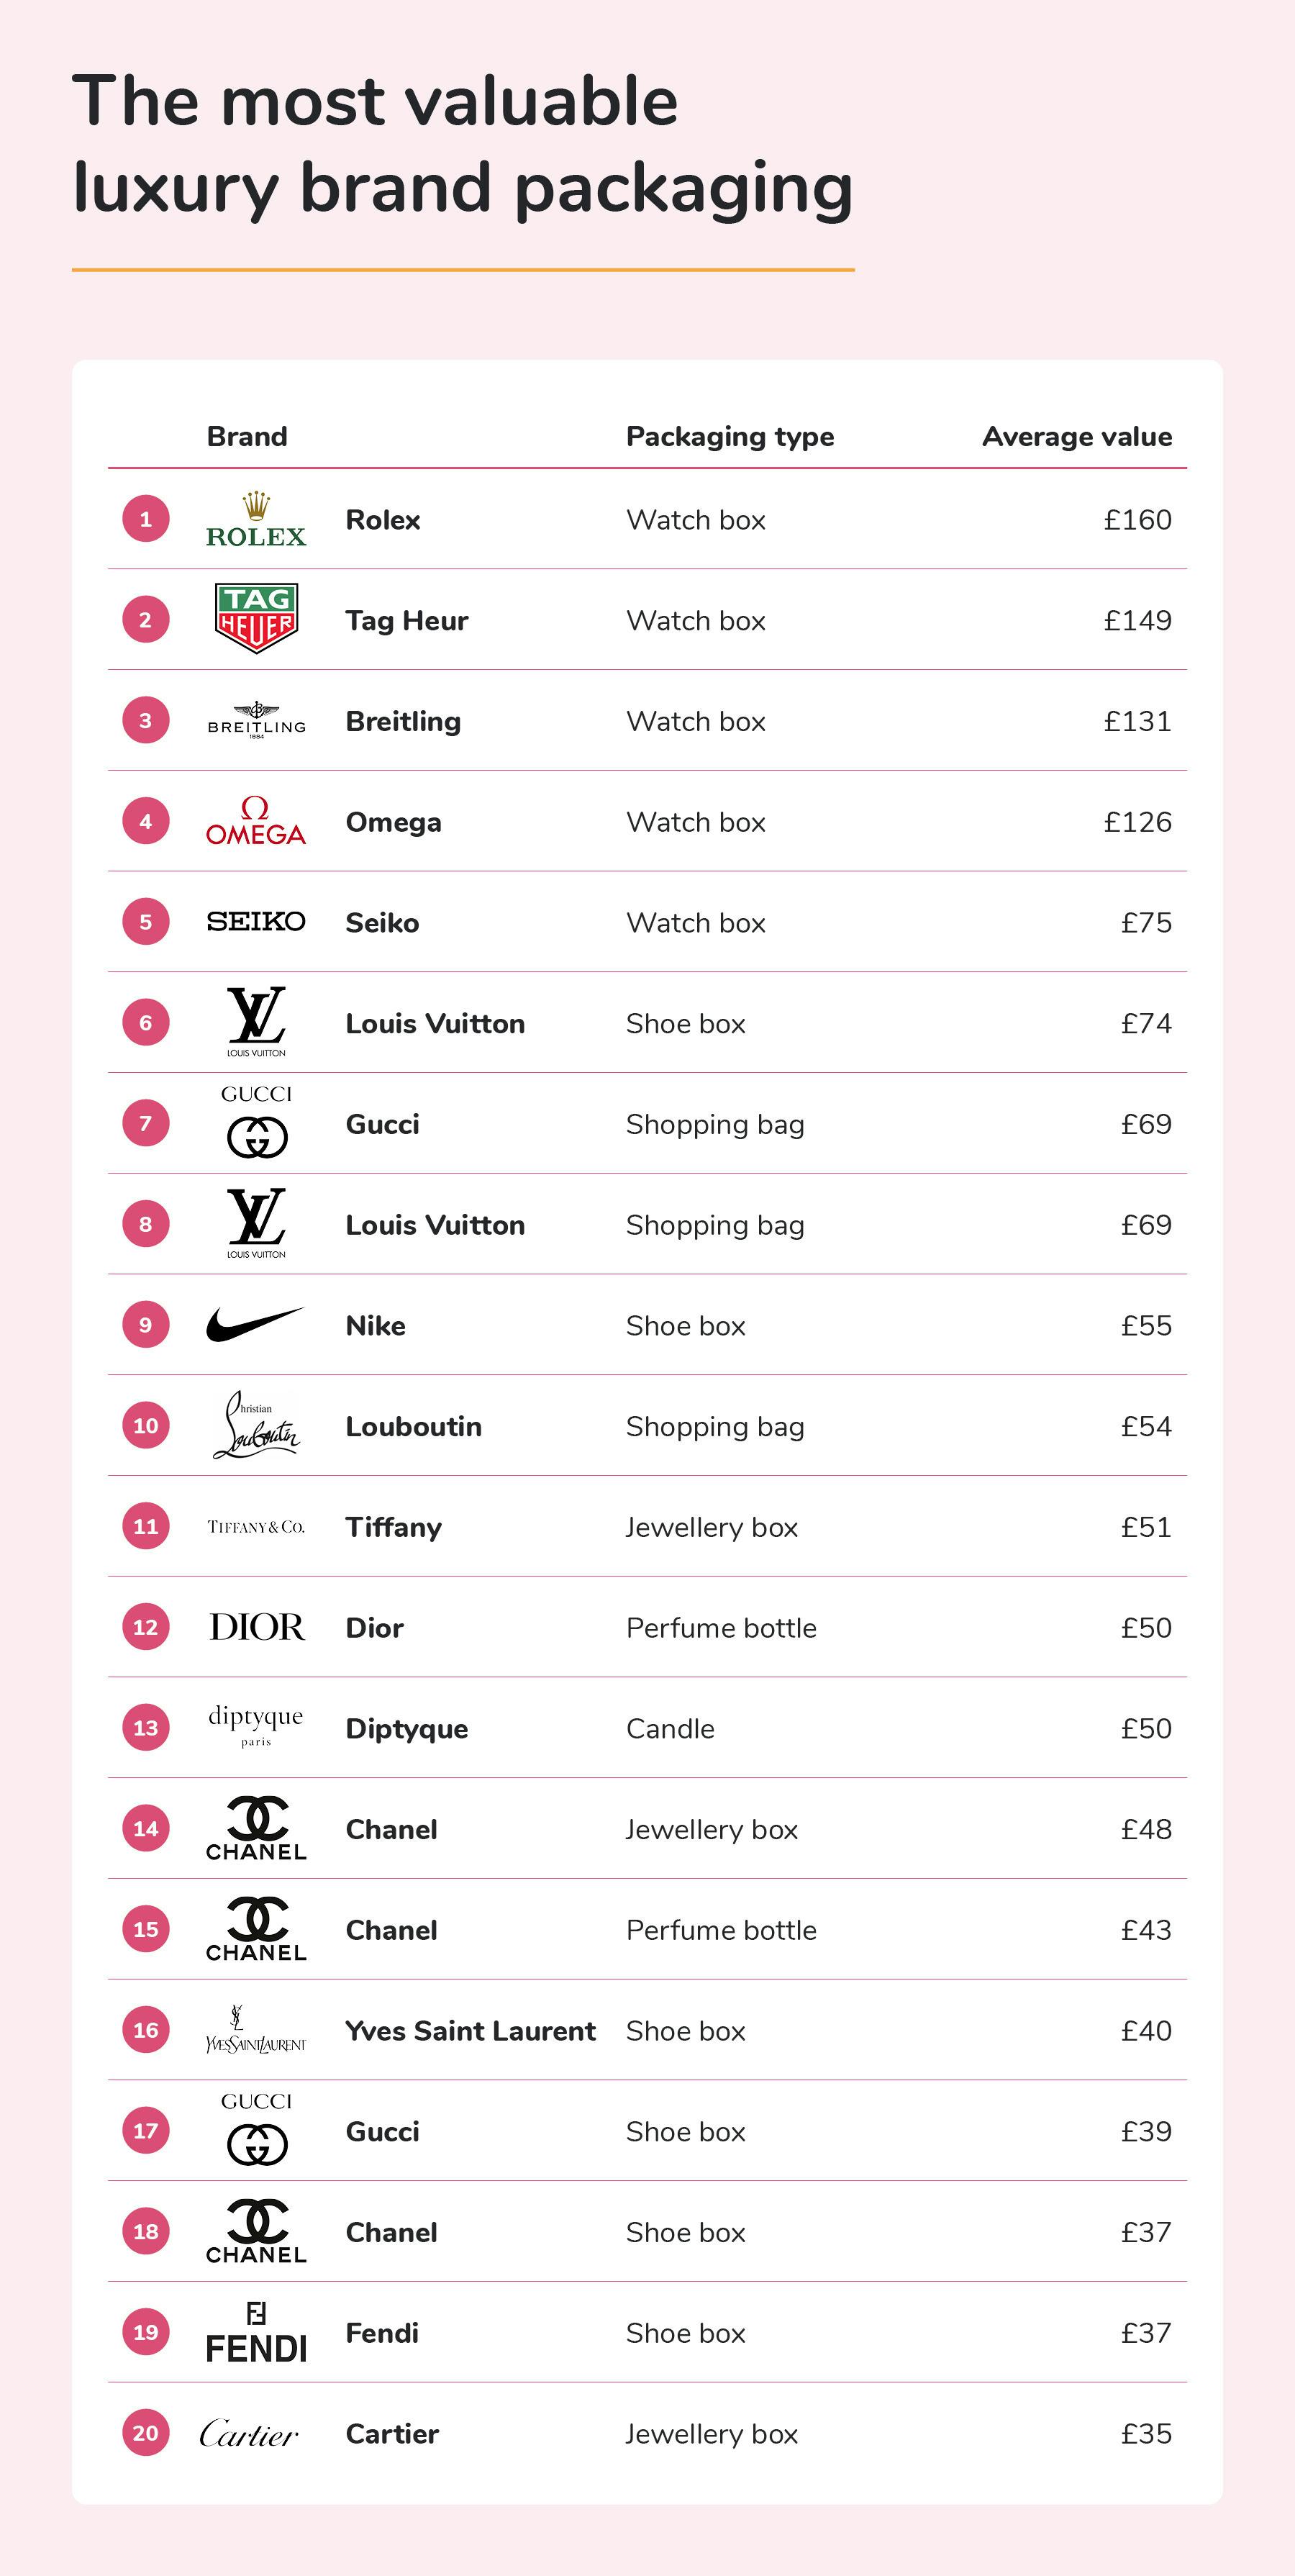Click the Average value column header
The width and height of the screenshot is (1295, 2576).
pyautogui.click(x=1077, y=437)
